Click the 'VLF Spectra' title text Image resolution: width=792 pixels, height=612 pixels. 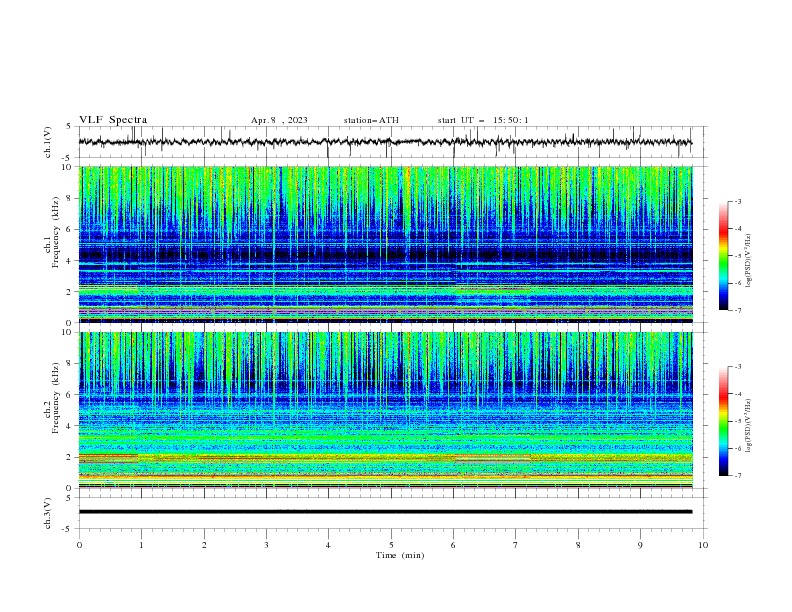pyautogui.click(x=113, y=120)
